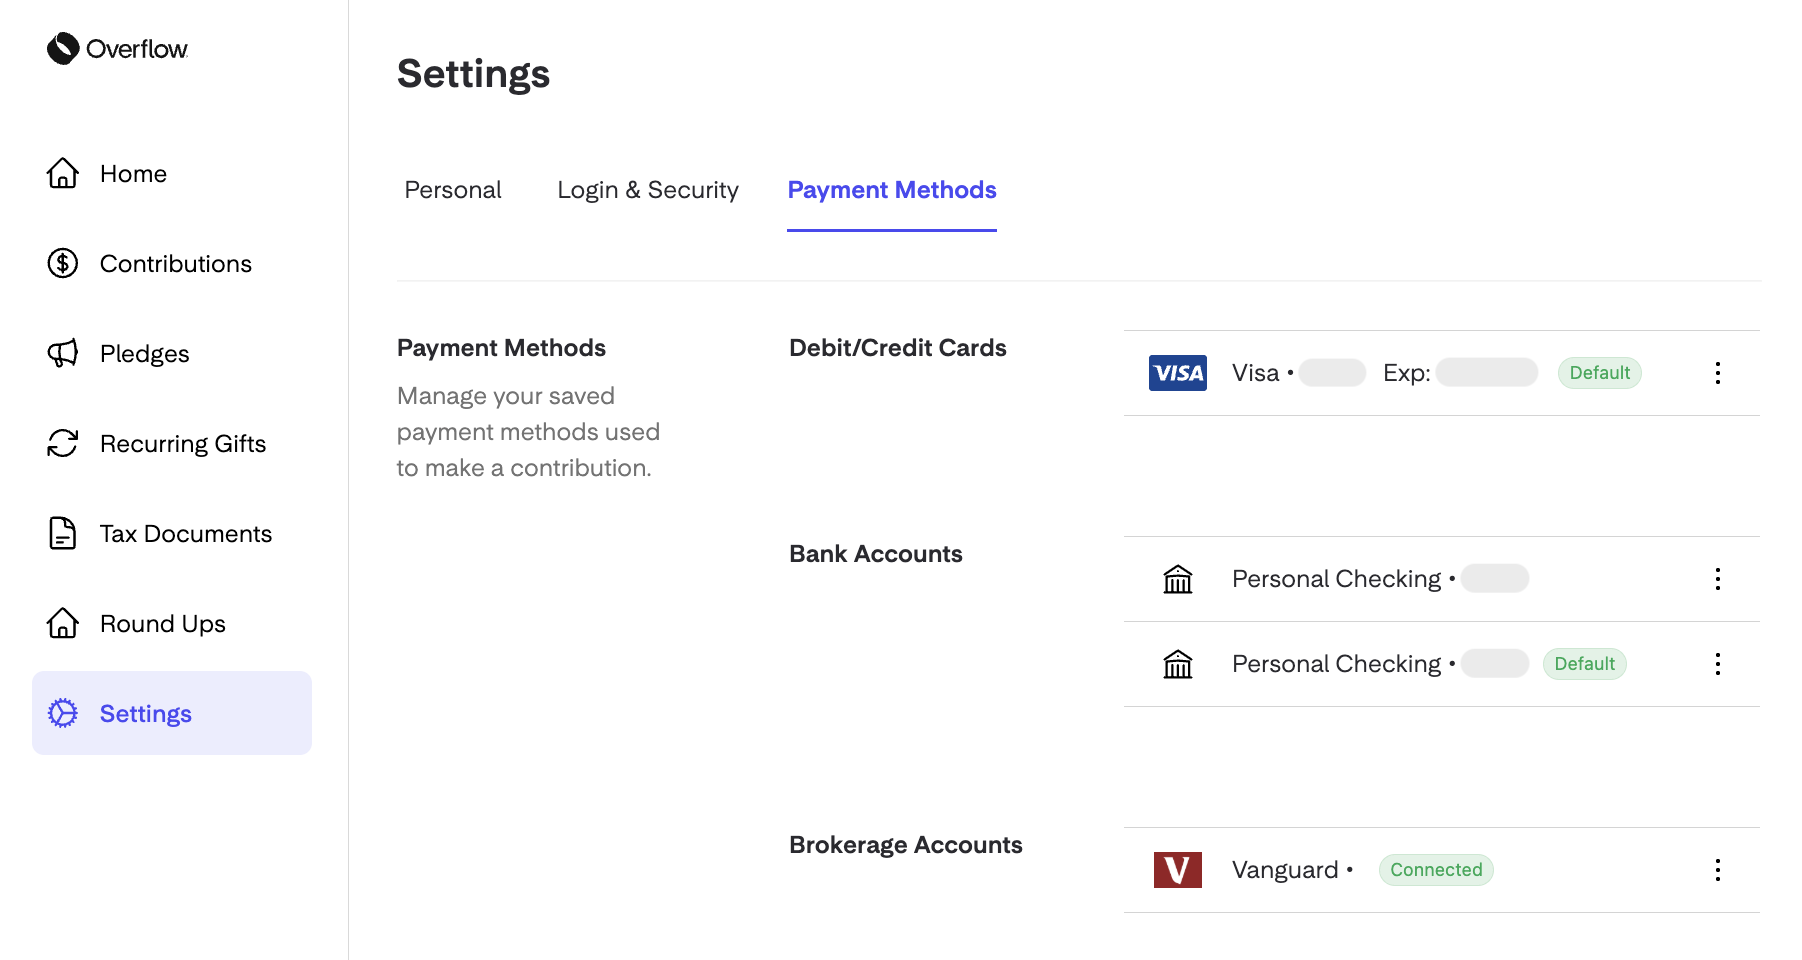Select the Recurring Gifts refresh icon

pos(62,443)
